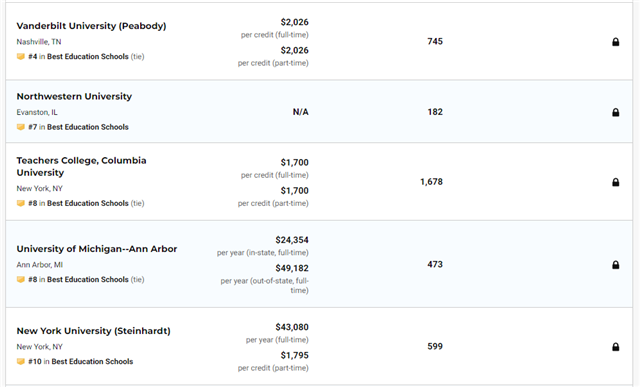Open Teachers College, Columbia University page
Viewport: 640px width, 387px height.
pyautogui.click(x=81, y=167)
